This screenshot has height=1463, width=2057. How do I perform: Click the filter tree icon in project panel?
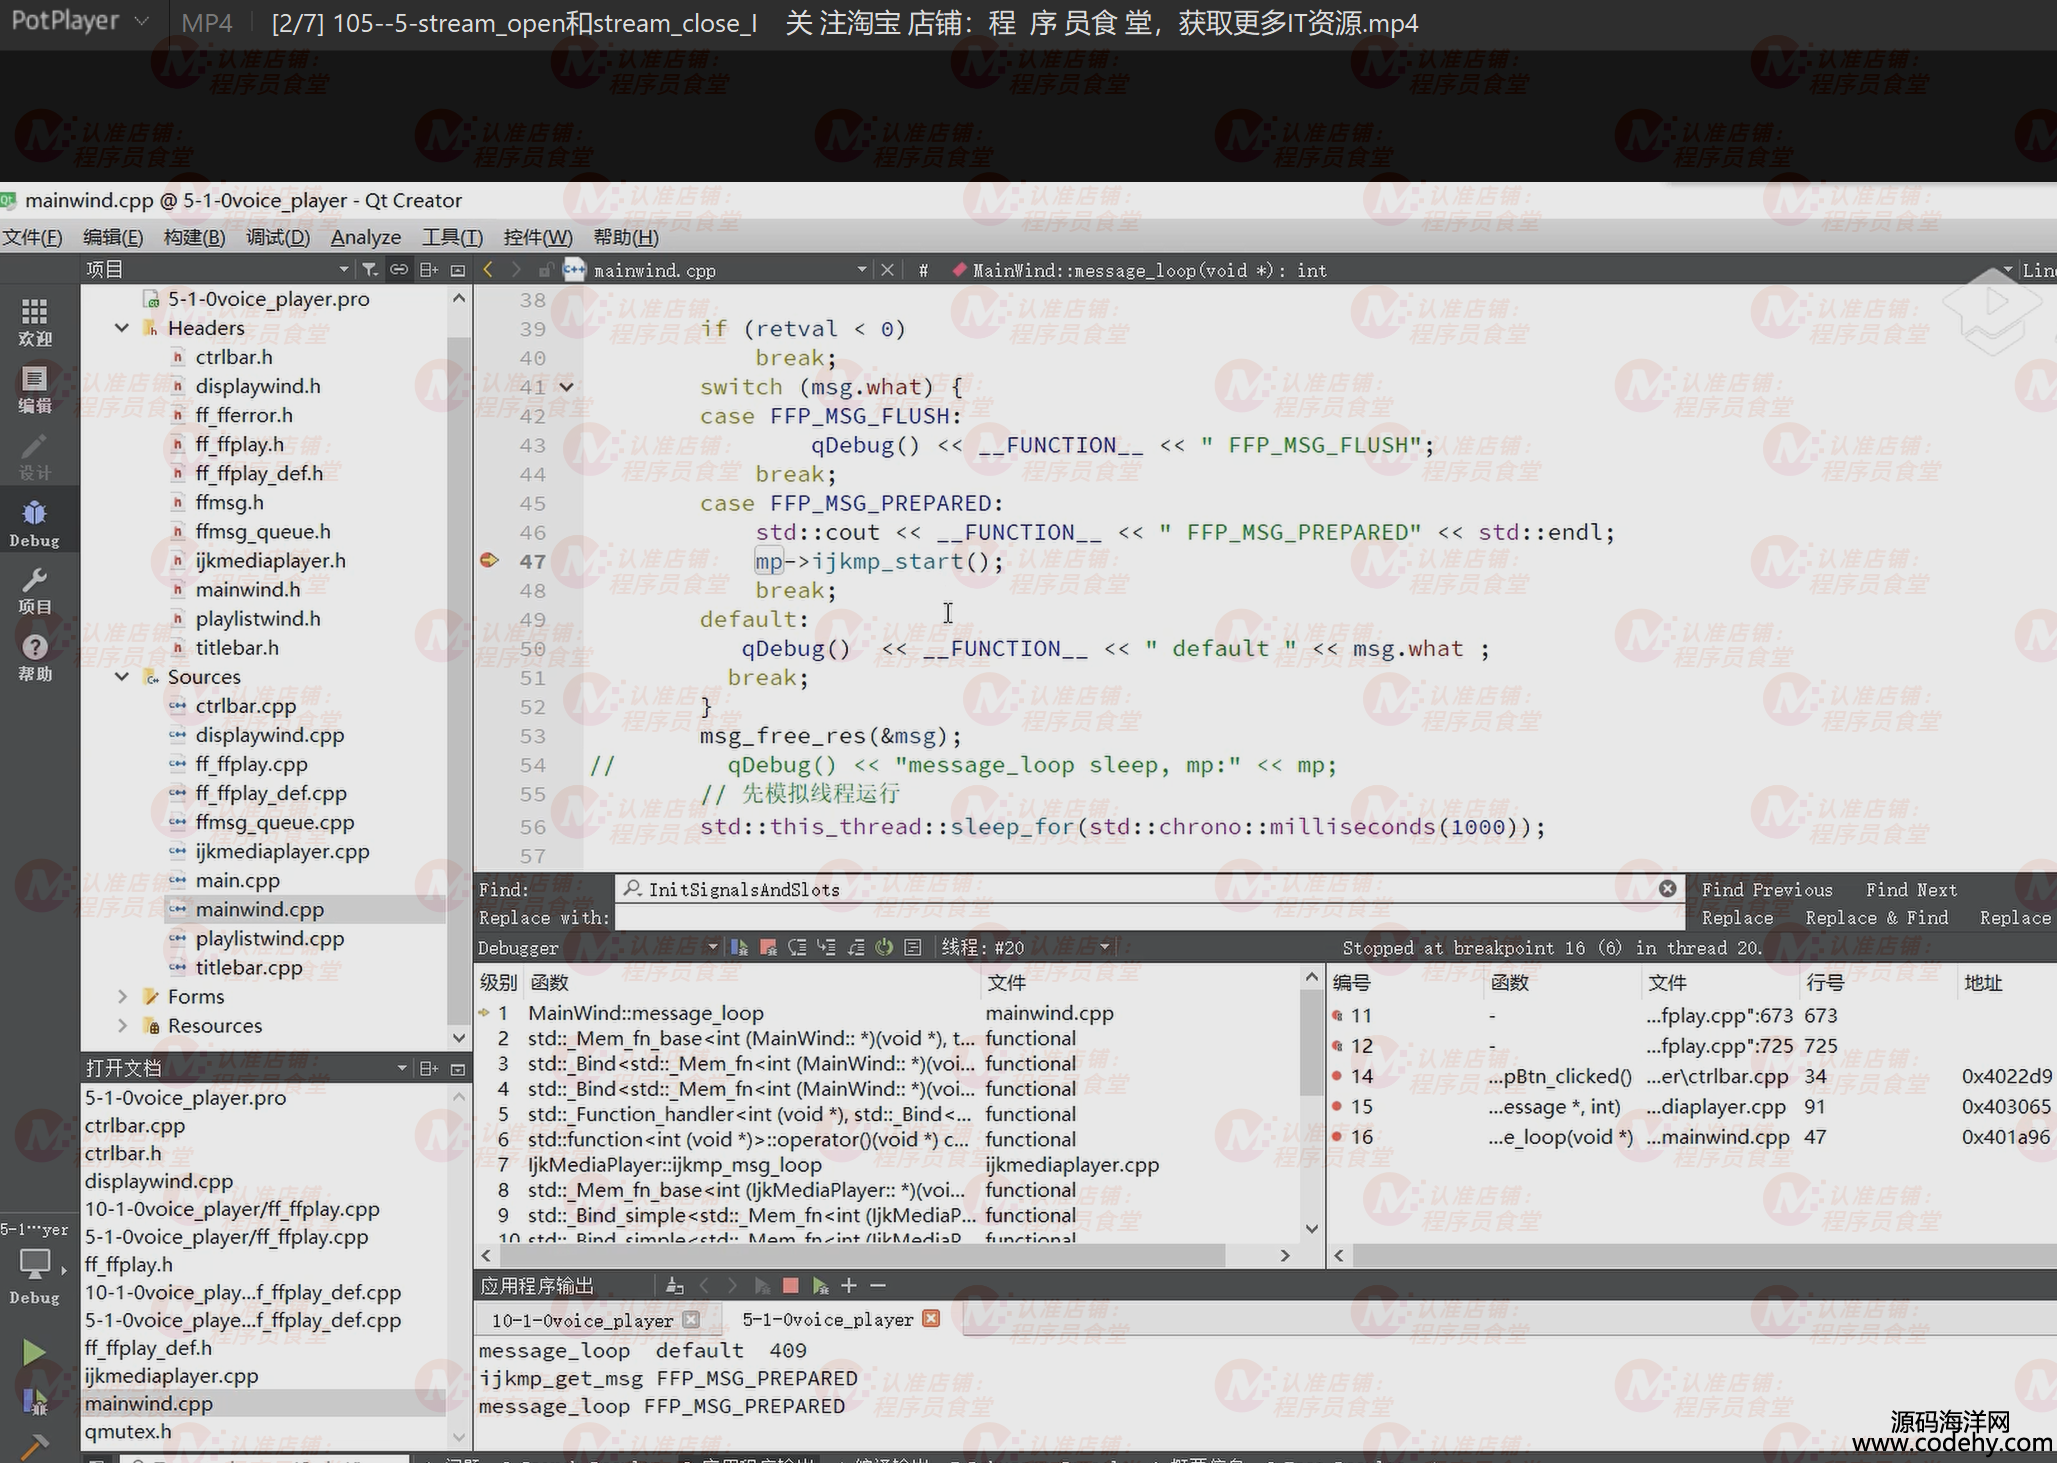(x=370, y=269)
